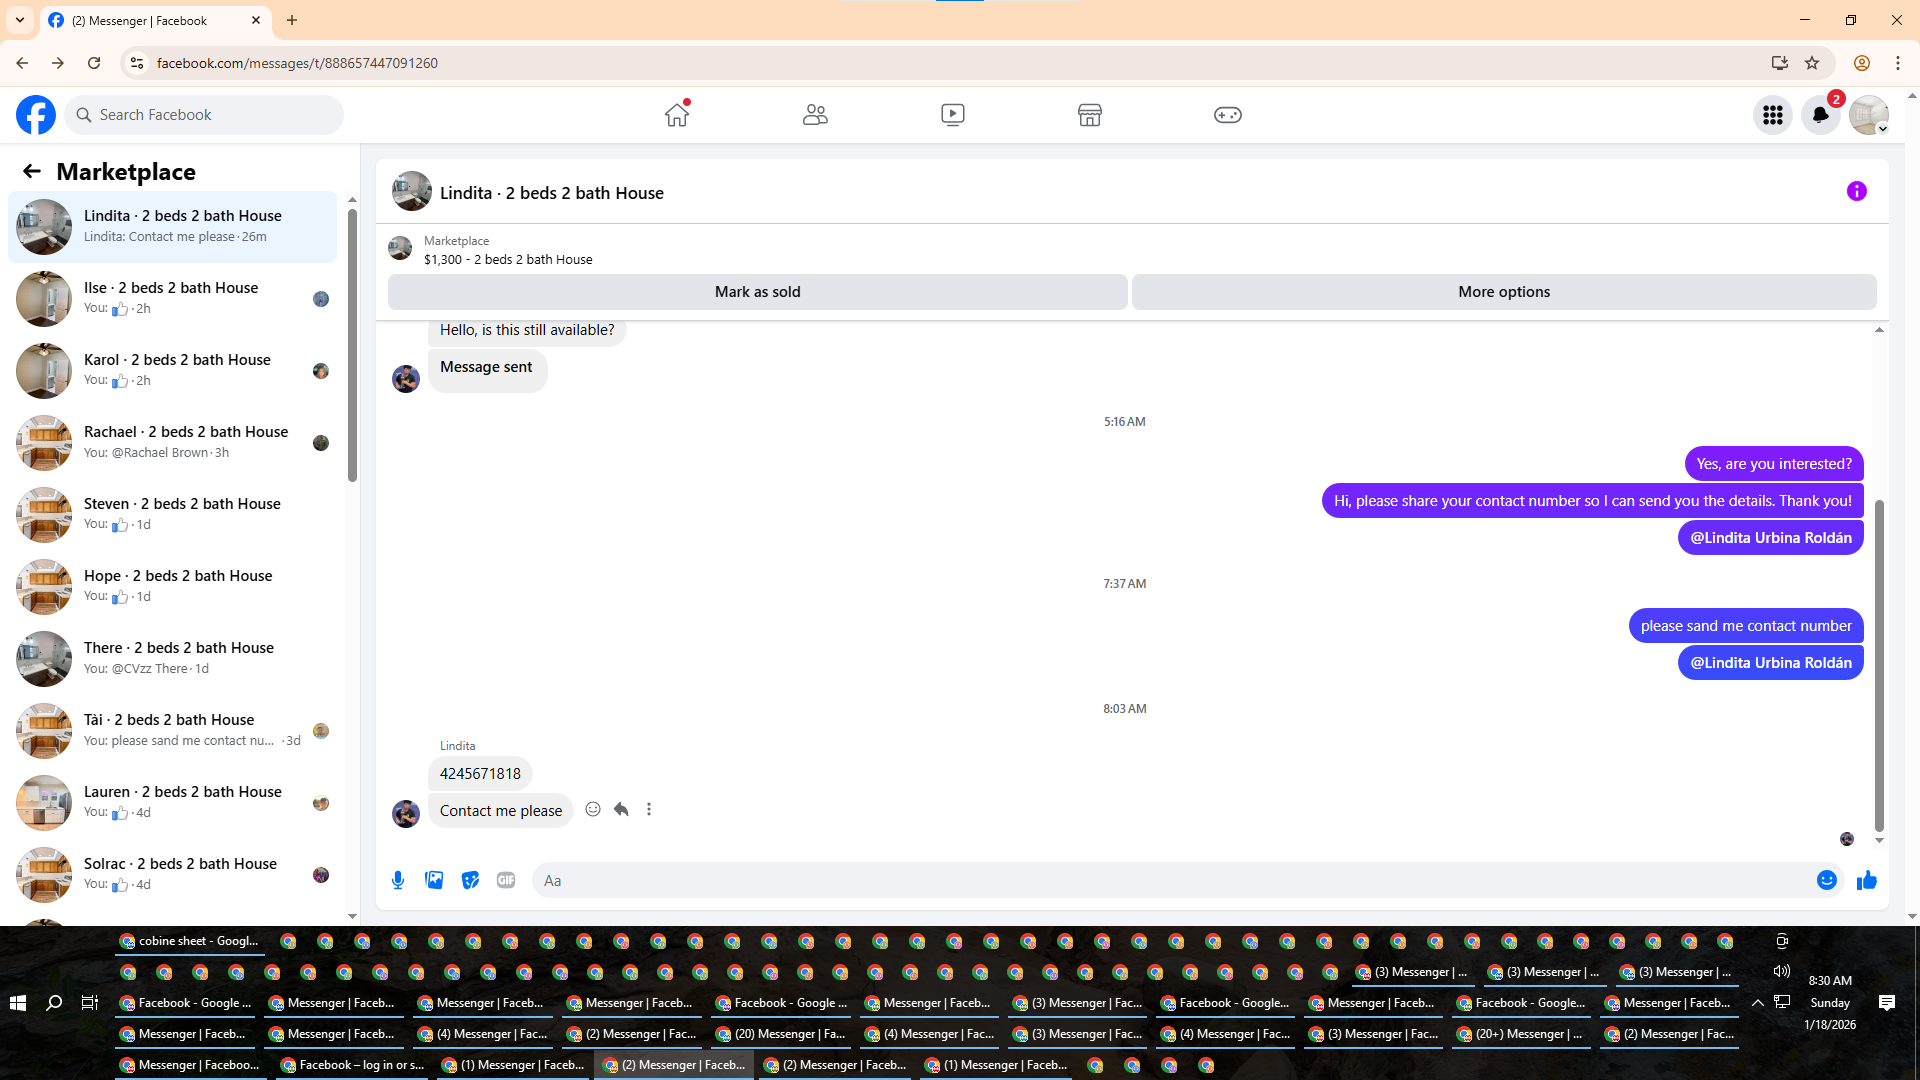
Task: Open the sticker picker icon
Action: [x=470, y=880]
